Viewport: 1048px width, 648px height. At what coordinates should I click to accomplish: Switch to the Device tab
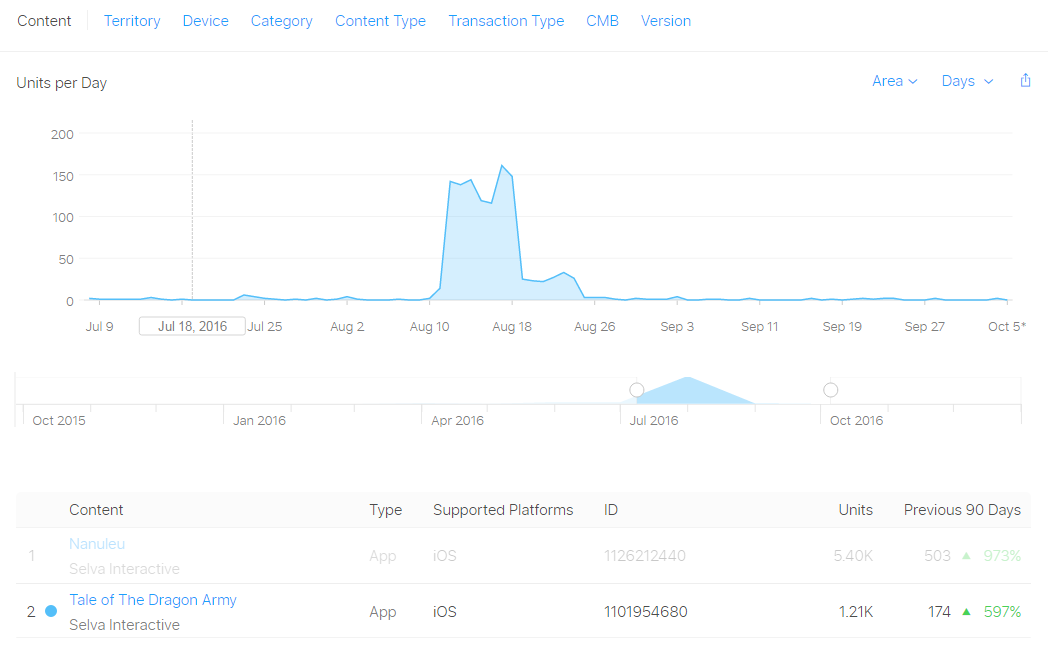[x=206, y=21]
